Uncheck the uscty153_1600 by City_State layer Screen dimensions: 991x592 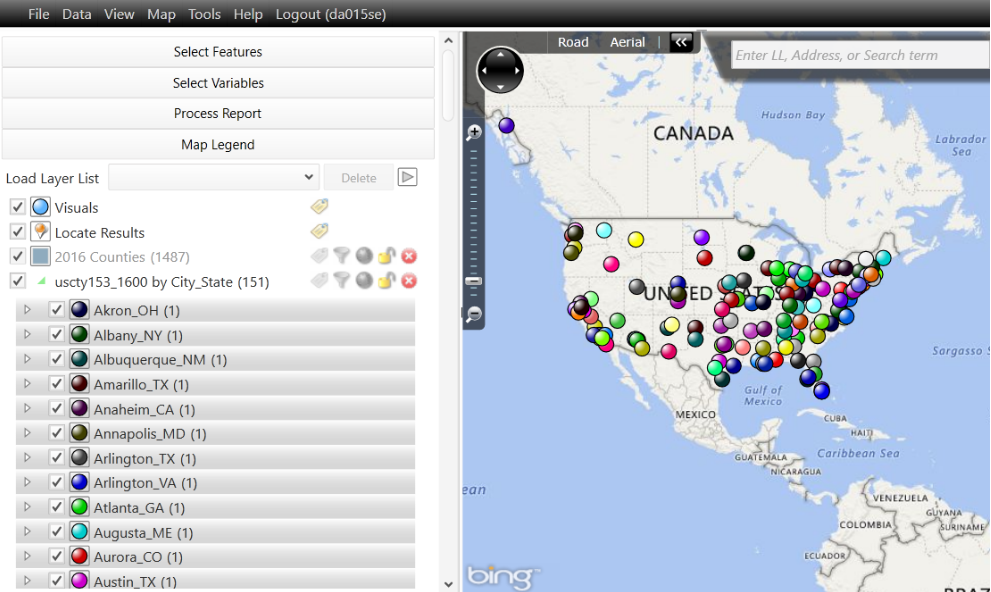click(x=18, y=281)
